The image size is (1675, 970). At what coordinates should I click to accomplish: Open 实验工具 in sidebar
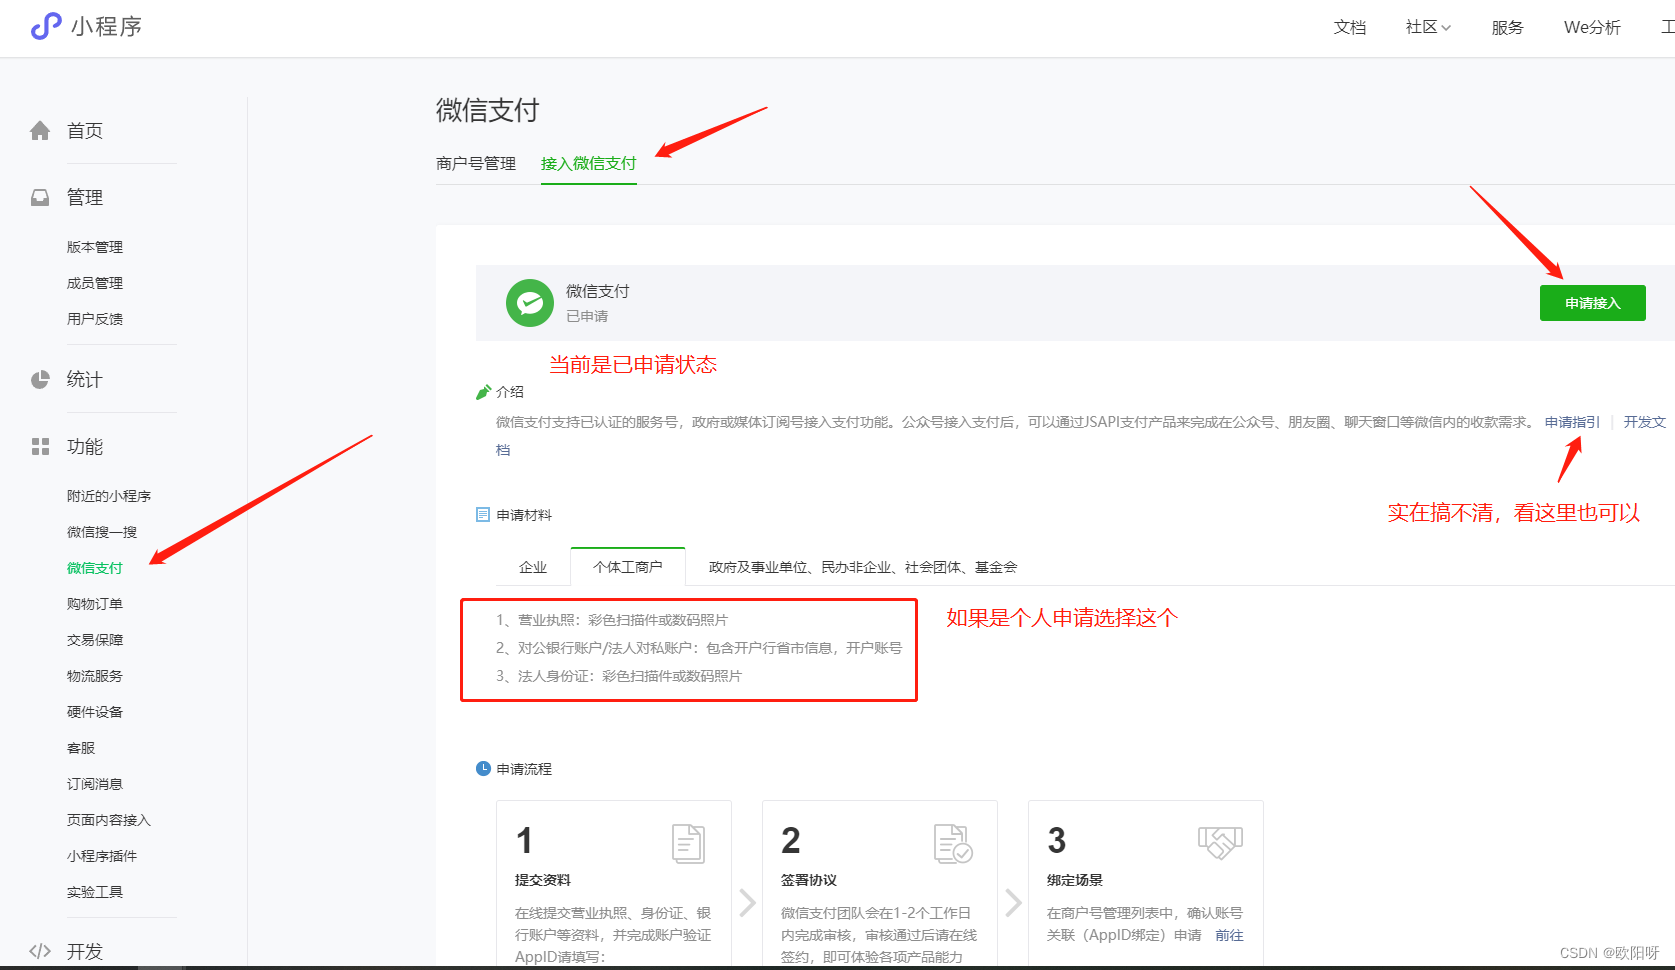95,892
